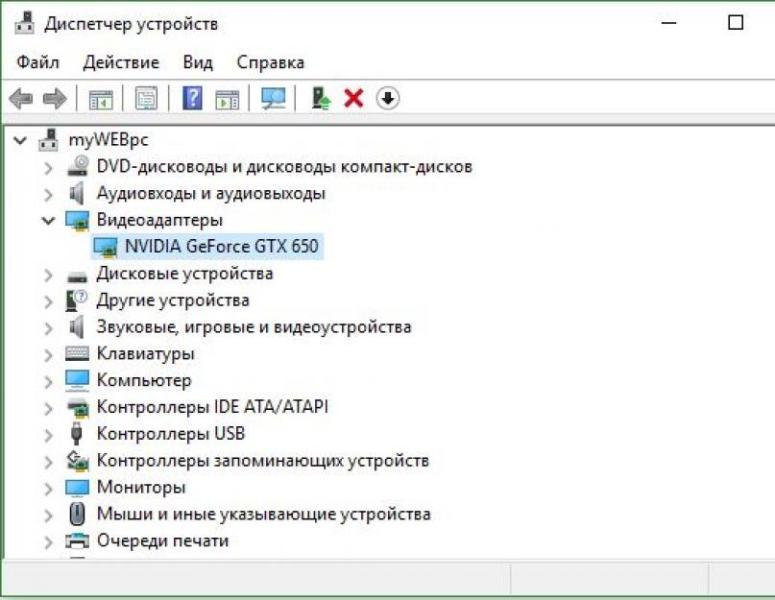Select the Мониторы label
Image resolution: width=775 pixels, height=600 pixels.
141,487
